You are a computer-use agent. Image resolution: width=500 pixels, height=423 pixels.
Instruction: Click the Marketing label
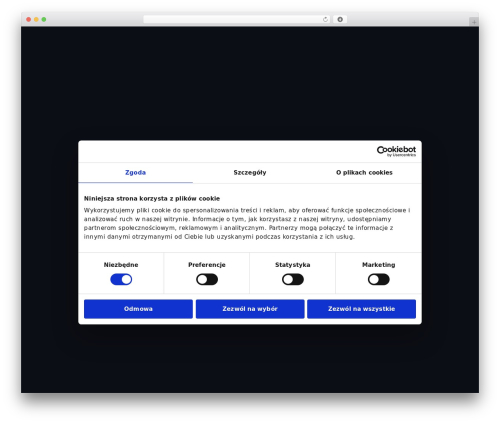(x=379, y=265)
